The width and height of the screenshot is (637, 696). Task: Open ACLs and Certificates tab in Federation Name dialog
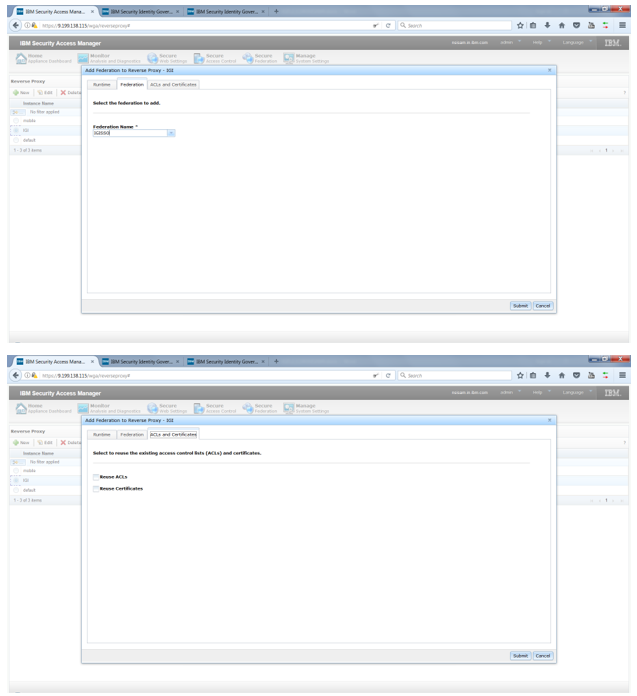(x=173, y=84)
